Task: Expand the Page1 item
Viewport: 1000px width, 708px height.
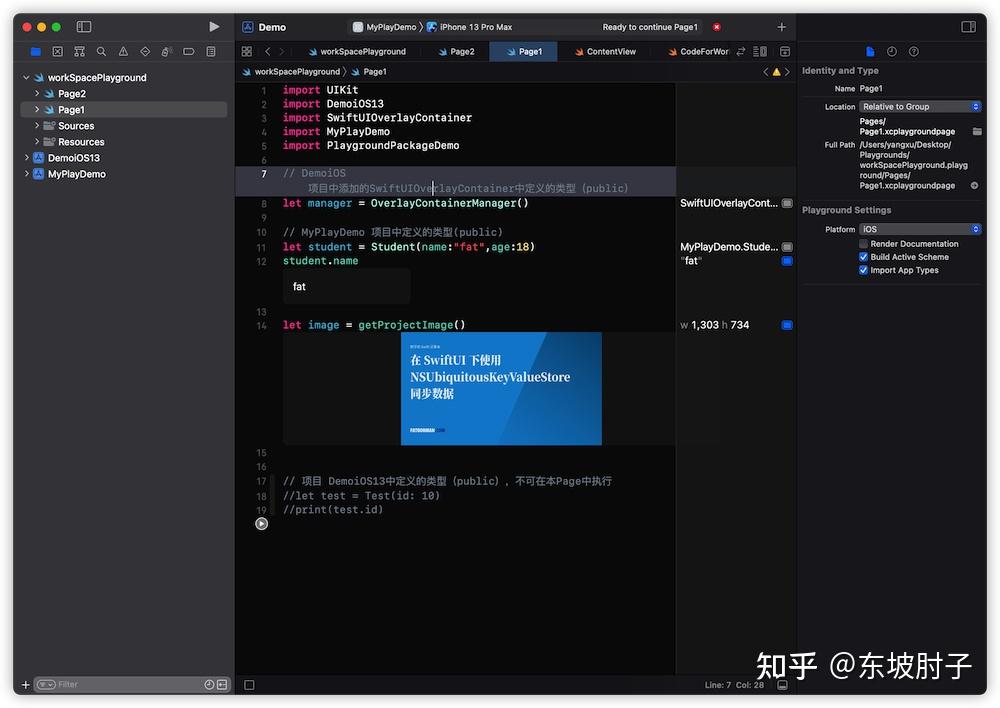Action: (37, 109)
